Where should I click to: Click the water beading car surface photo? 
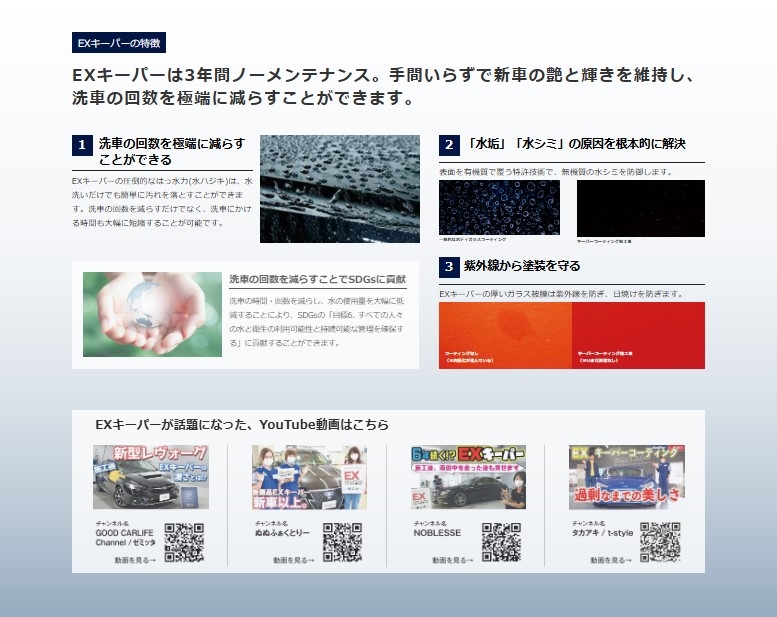click(340, 189)
